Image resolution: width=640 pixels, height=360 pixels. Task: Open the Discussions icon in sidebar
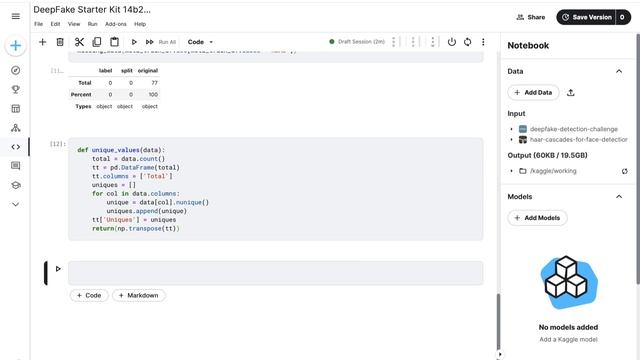(x=16, y=166)
